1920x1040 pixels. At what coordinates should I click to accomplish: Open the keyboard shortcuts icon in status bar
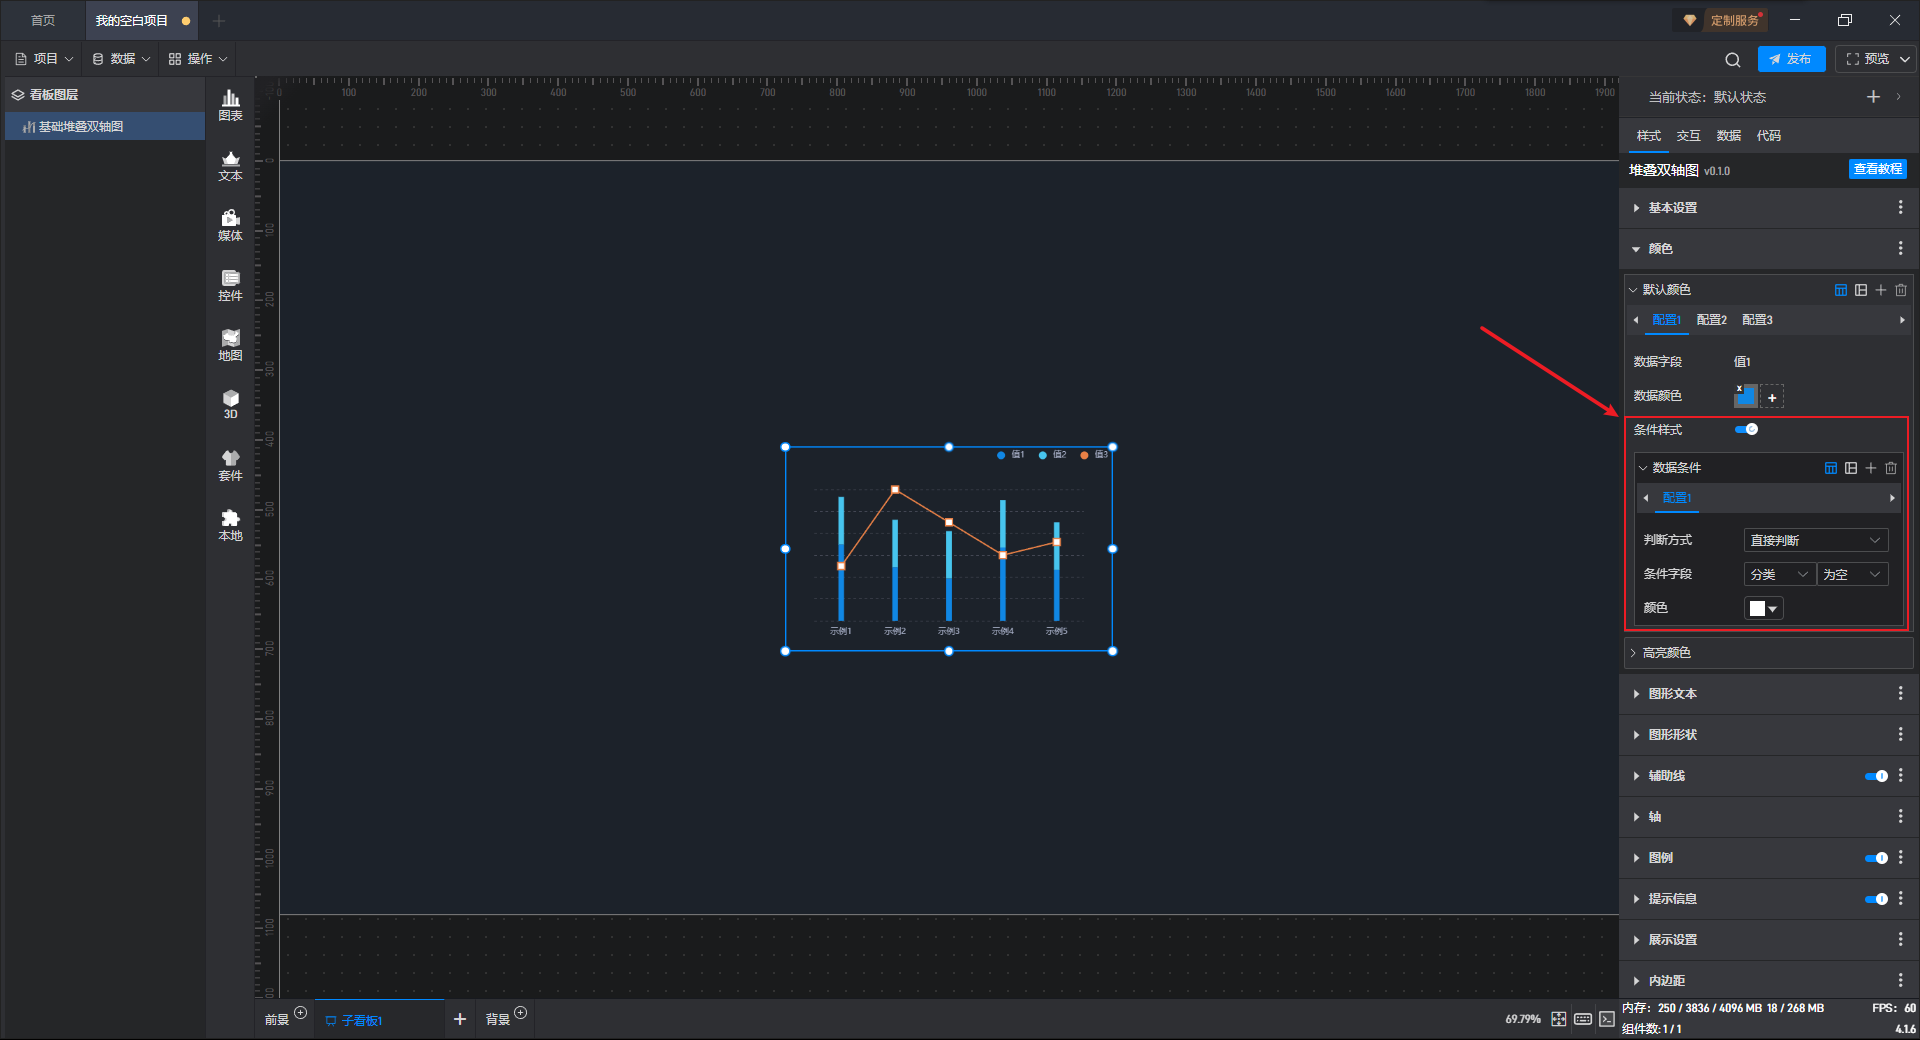click(x=1583, y=1019)
